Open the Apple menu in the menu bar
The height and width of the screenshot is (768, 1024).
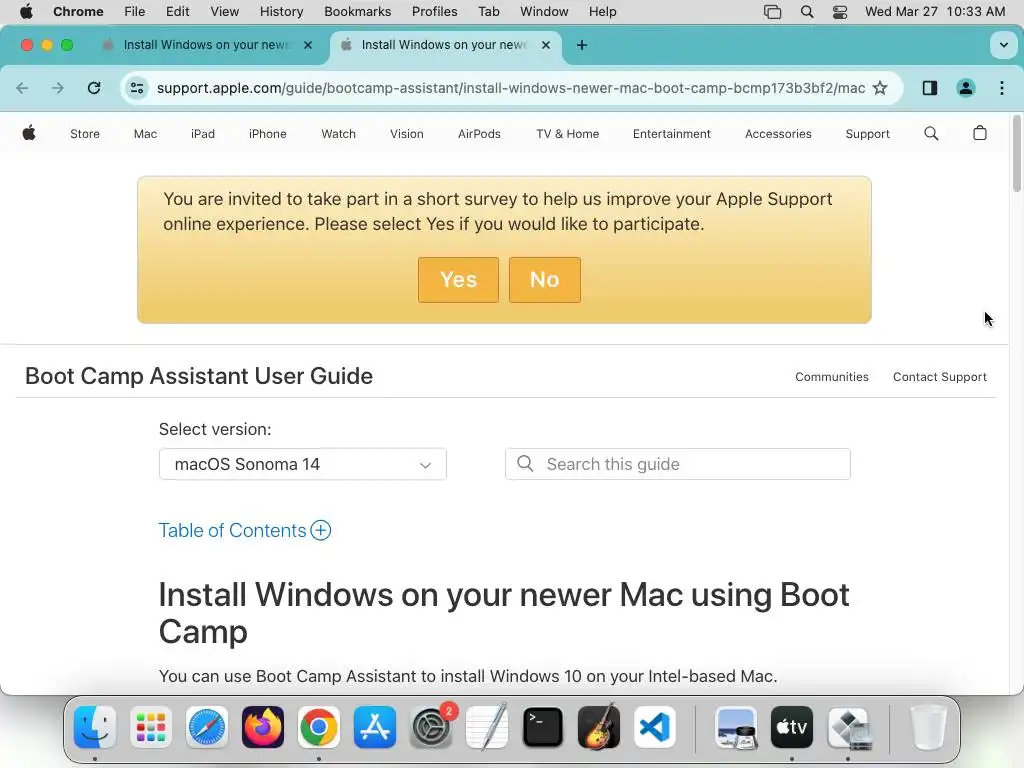point(26,12)
